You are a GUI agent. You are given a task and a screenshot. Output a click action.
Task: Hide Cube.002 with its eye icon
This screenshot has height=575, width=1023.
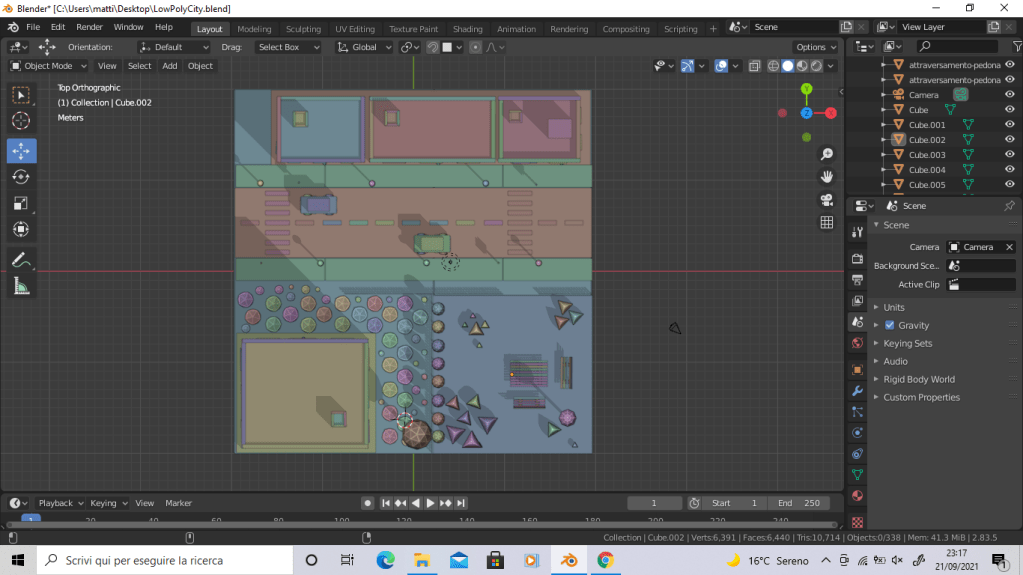(1009, 140)
